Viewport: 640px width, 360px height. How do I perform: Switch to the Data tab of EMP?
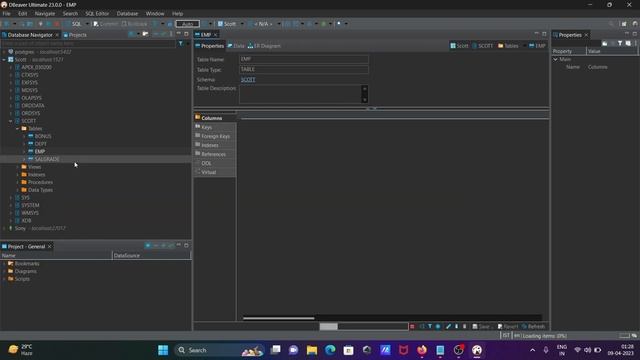236,46
